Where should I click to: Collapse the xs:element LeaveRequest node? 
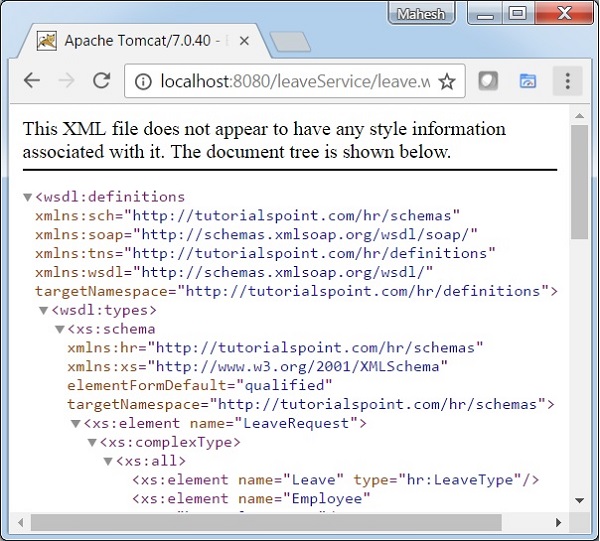pos(76,424)
